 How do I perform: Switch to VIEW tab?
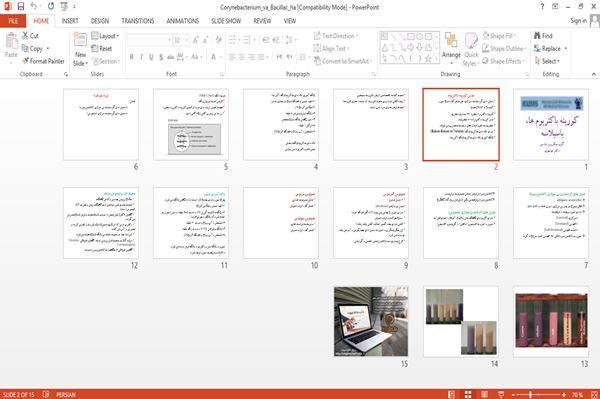[290, 21]
